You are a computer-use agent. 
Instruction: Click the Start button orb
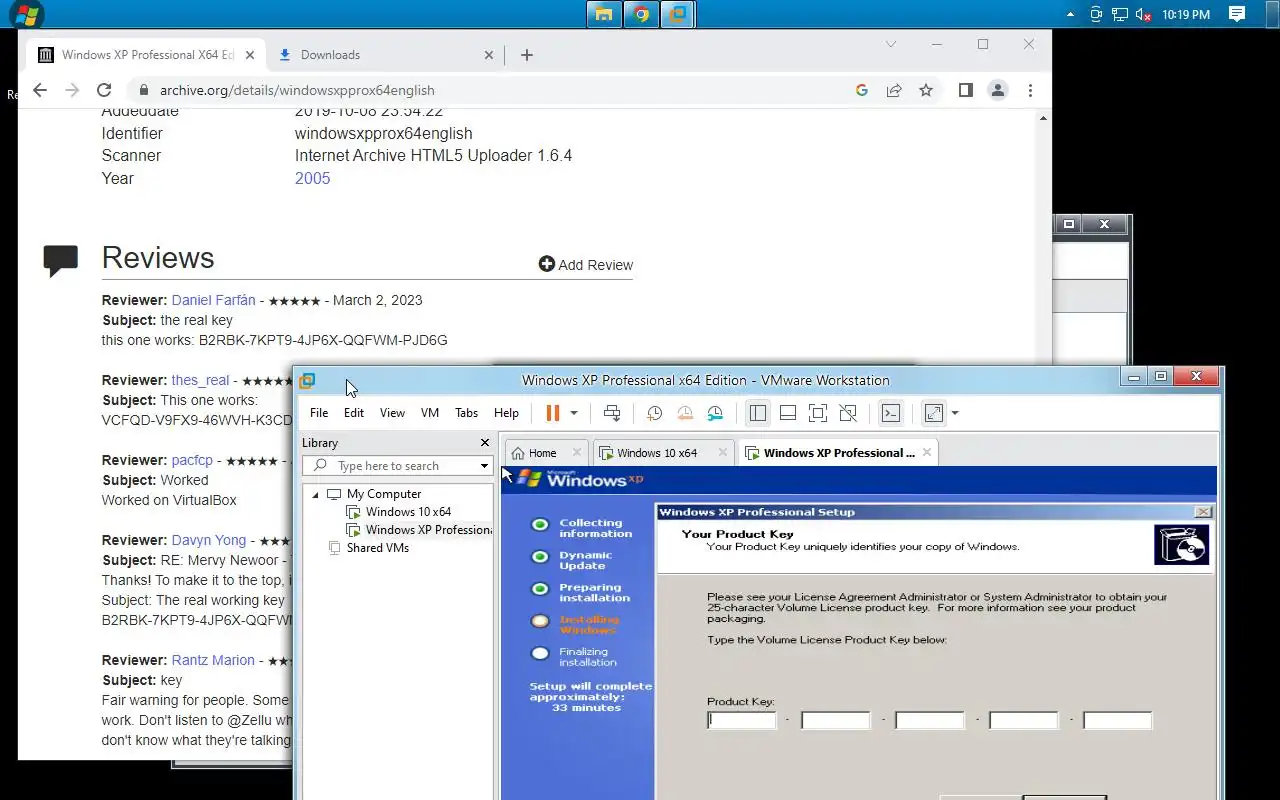point(26,14)
